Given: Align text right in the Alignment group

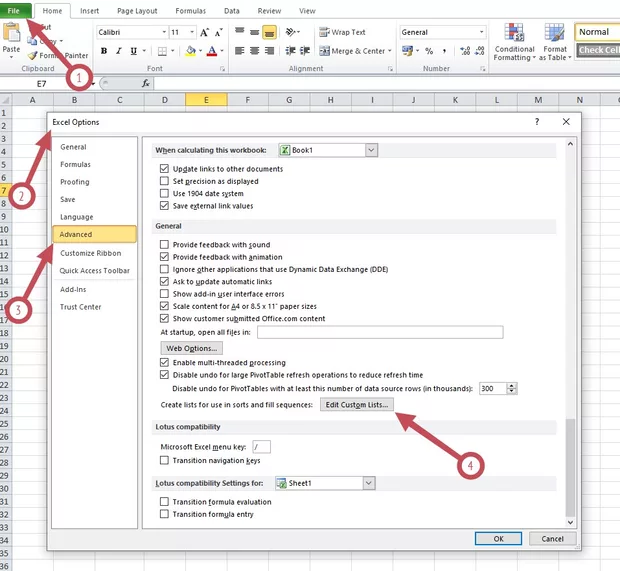Looking at the screenshot, I should pyautogui.click(x=269, y=51).
